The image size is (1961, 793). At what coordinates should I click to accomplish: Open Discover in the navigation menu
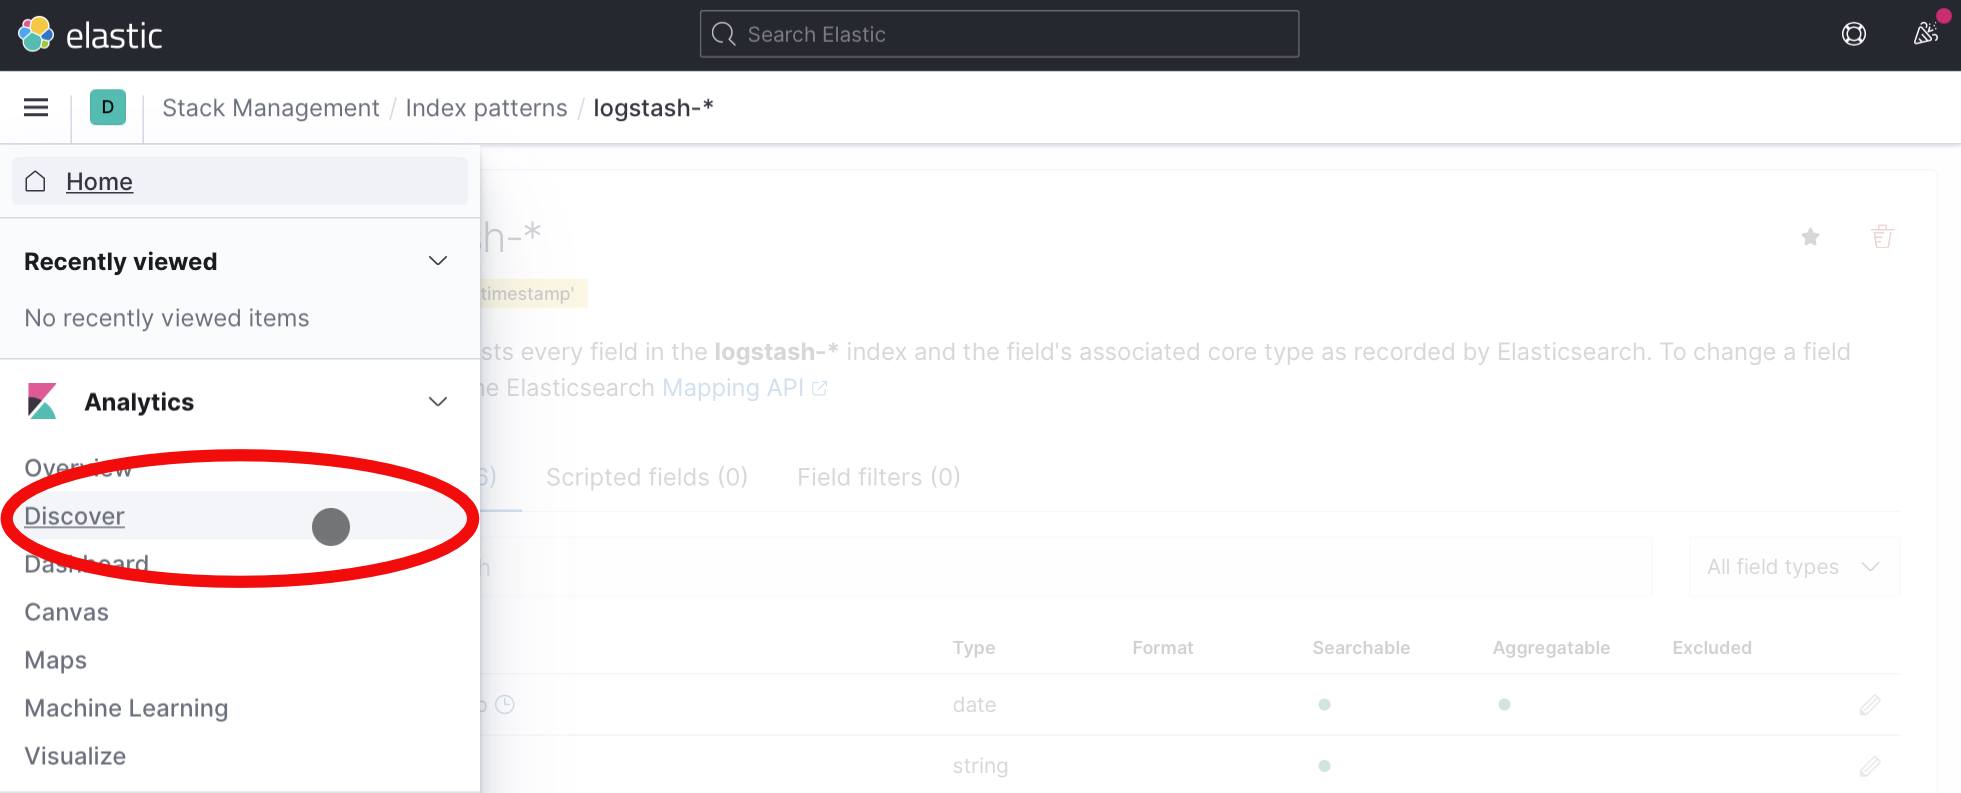(75, 516)
